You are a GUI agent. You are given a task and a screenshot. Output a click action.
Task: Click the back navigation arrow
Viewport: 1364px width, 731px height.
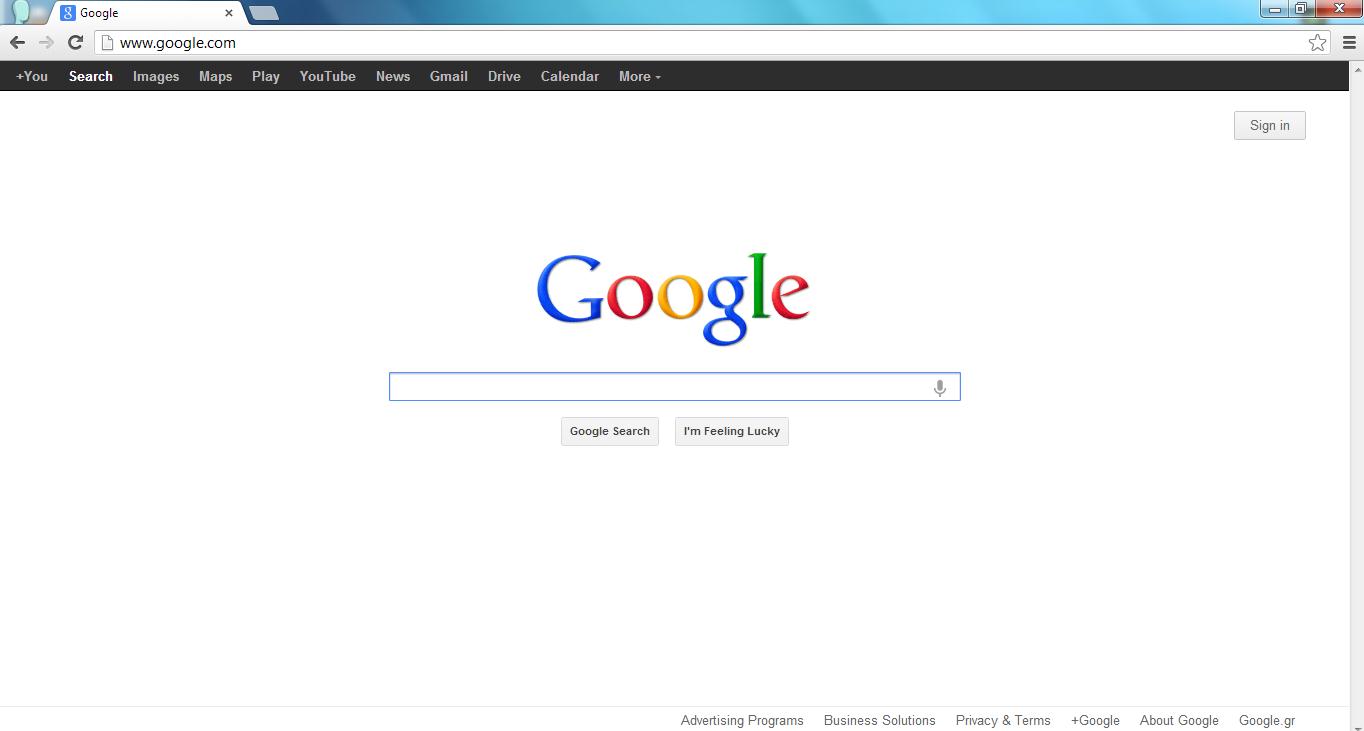[x=17, y=43]
